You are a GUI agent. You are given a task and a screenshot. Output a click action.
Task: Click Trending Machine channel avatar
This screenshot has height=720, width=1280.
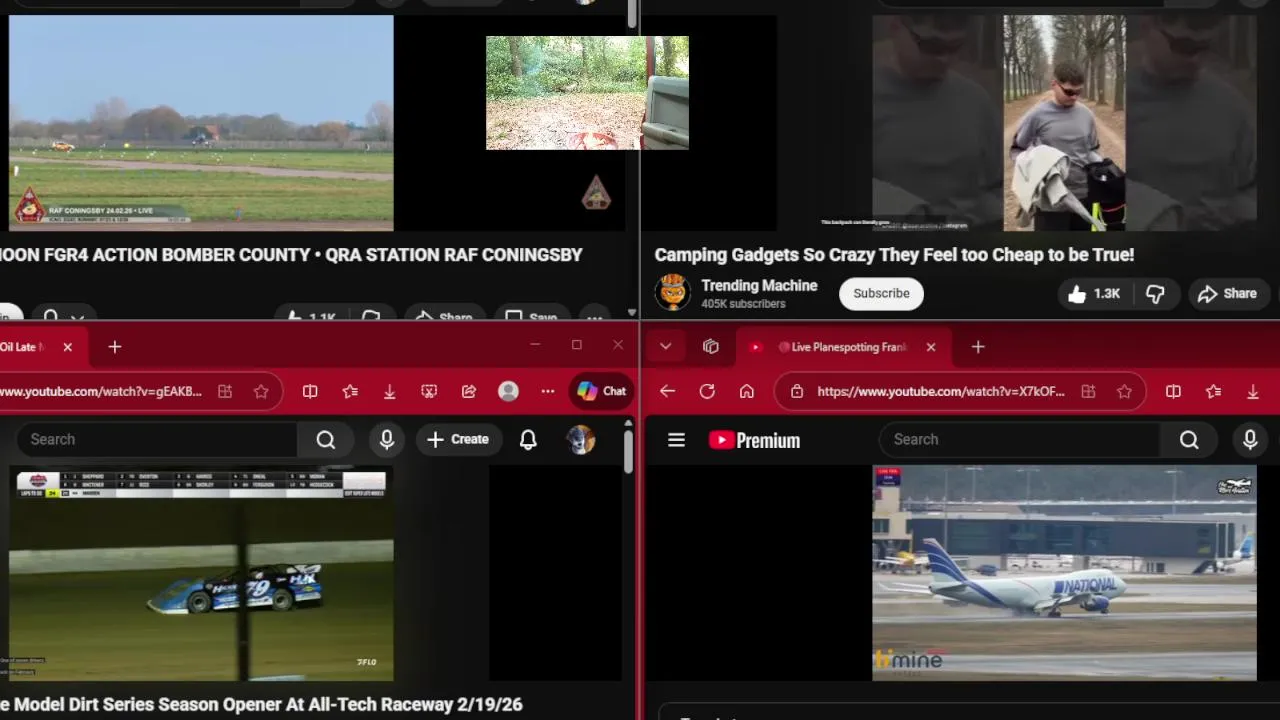tap(672, 293)
